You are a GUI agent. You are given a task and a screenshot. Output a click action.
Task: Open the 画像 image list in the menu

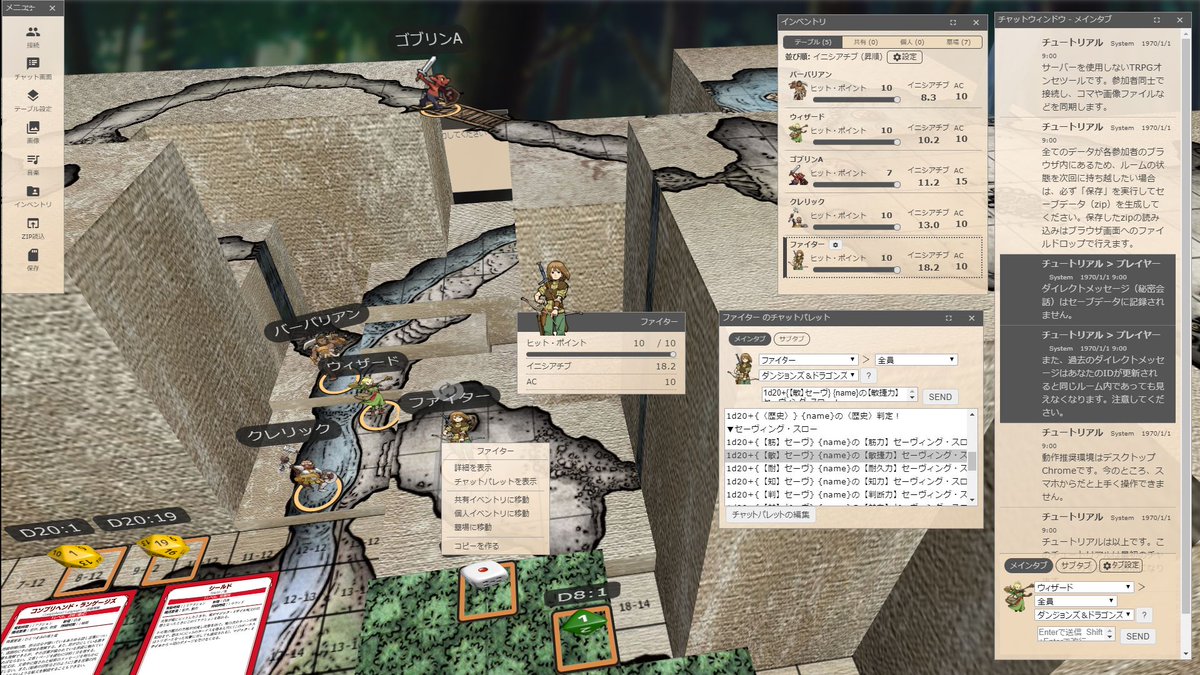coord(33,133)
